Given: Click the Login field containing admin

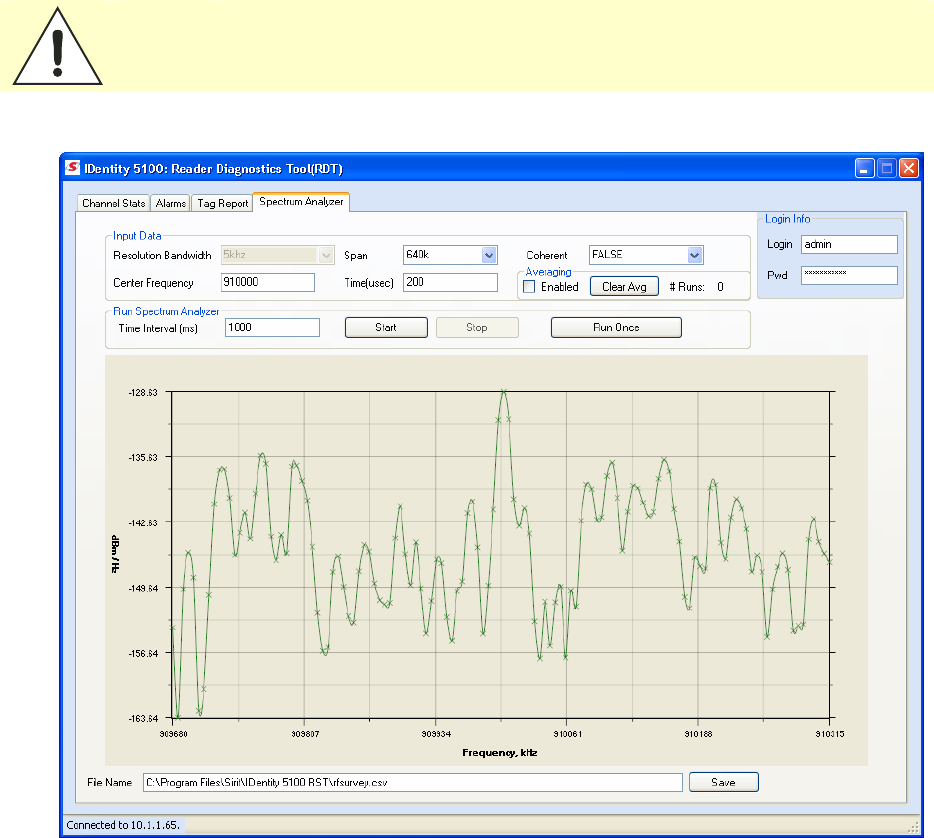Looking at the screenshot, I should coord(849,244).
